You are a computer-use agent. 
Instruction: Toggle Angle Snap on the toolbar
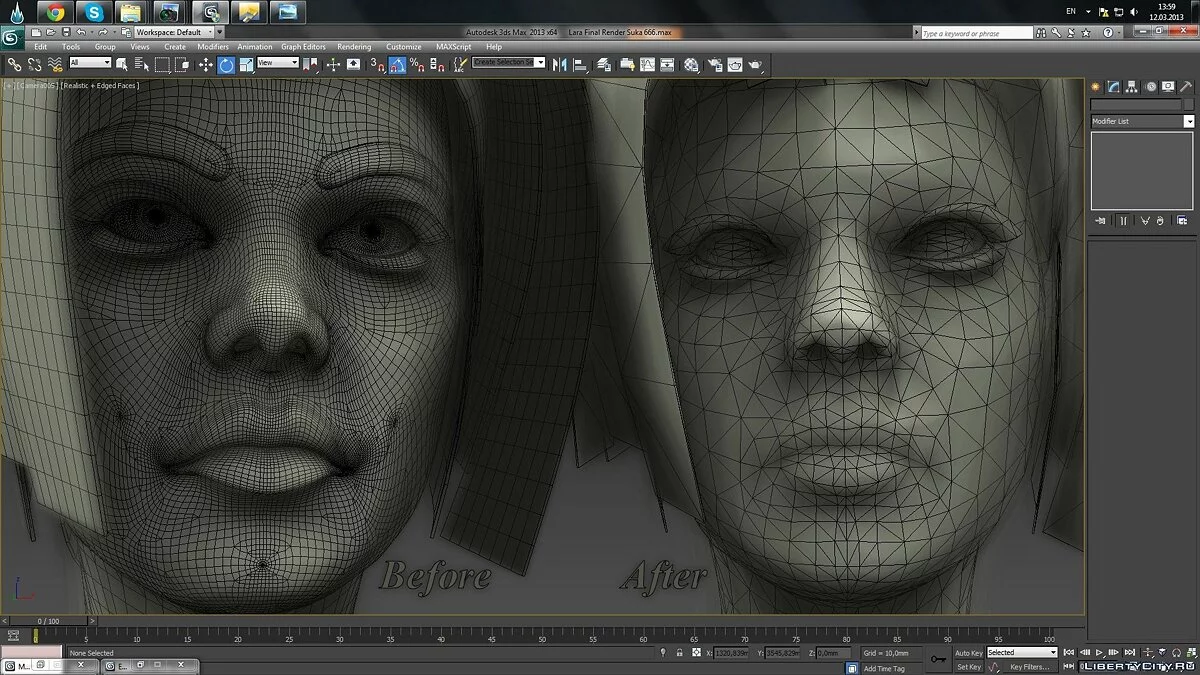(397, 64)
